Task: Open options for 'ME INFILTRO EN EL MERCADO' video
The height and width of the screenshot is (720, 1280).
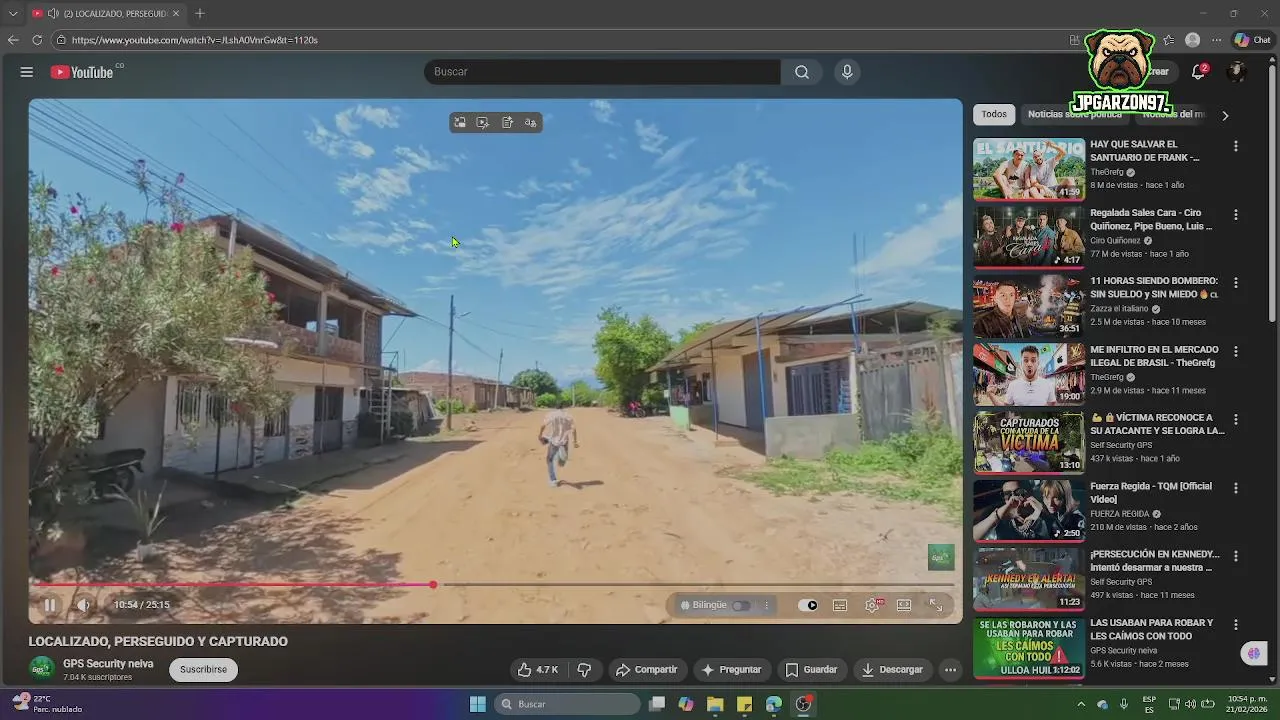Action: tap(1235, 351)
